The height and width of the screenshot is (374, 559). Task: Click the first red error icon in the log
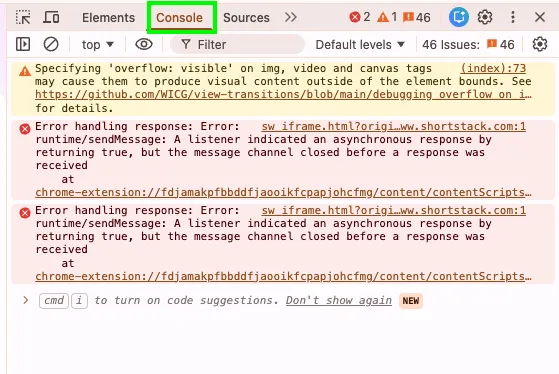(x=25, y=129)
